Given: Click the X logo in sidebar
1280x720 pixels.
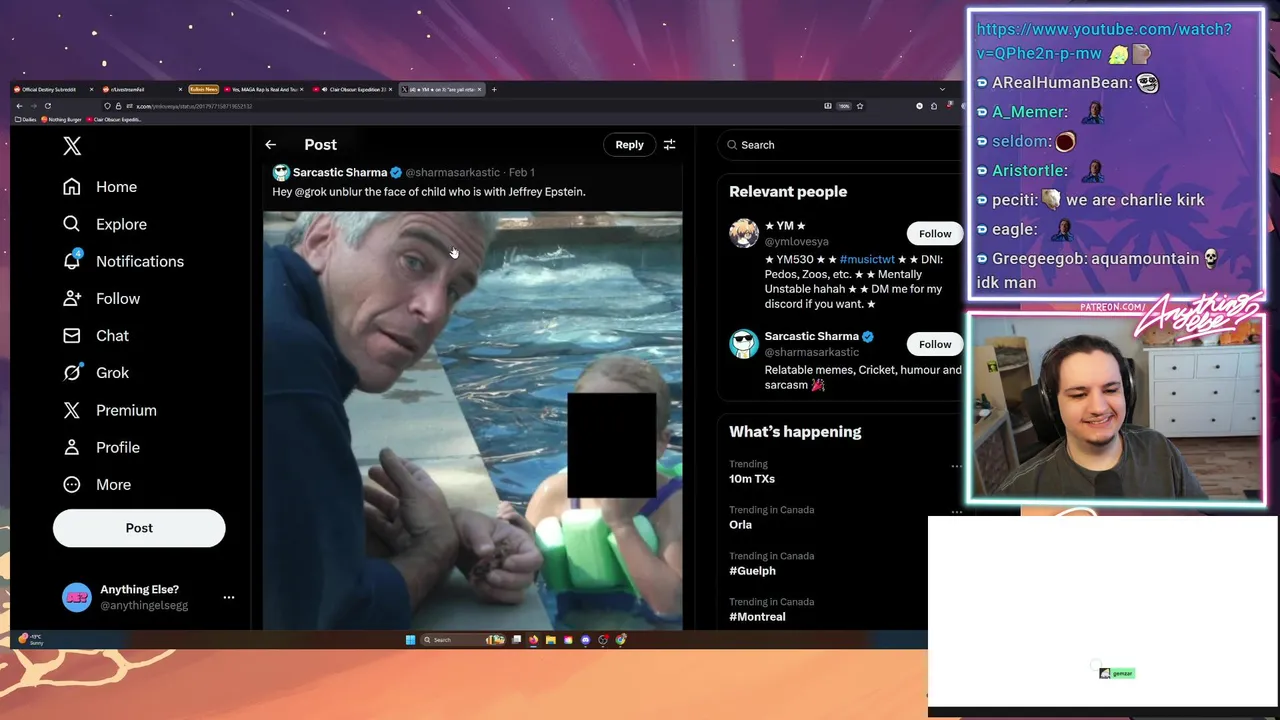Looking at the screenshot, I should coord(72,146).
